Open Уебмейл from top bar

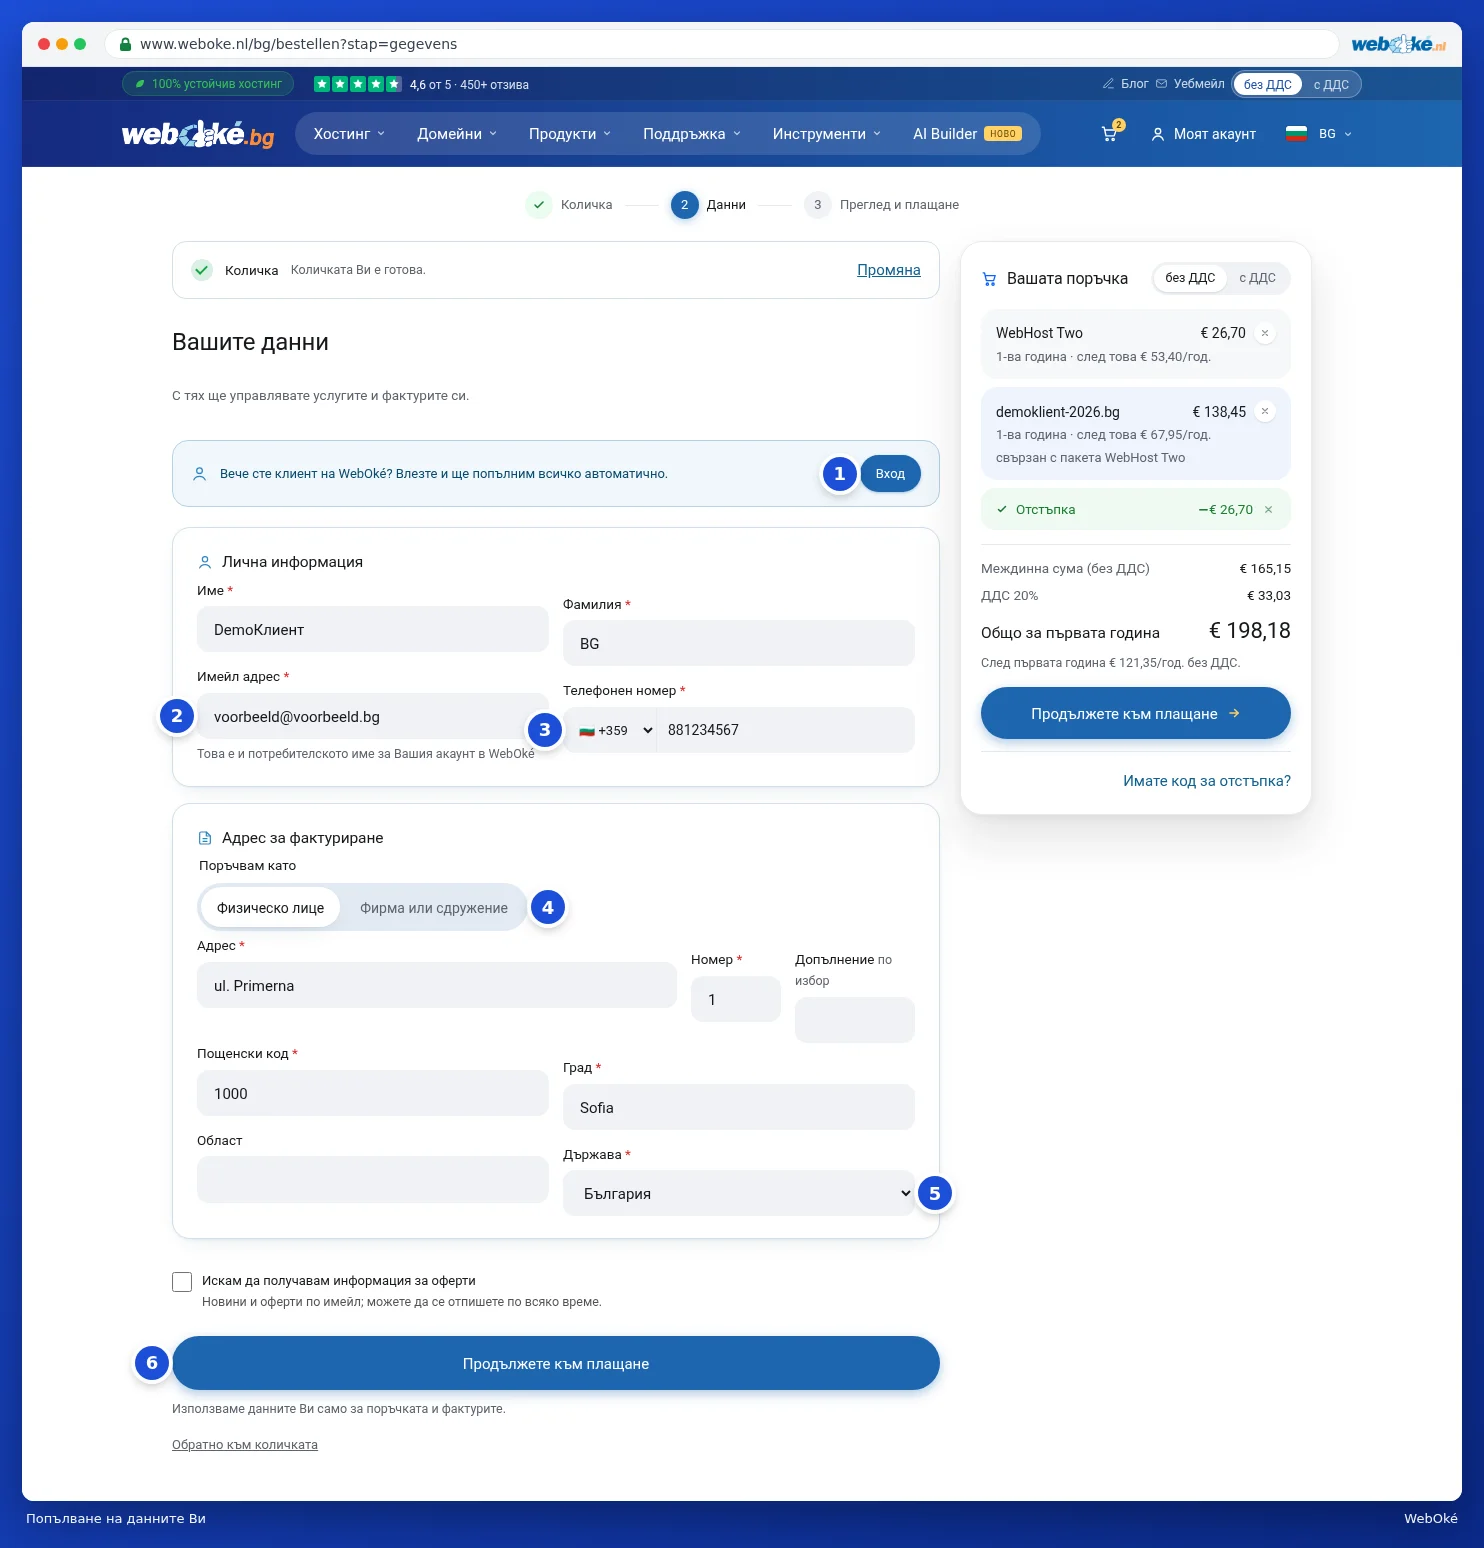pyautogui.click(x=1190, y=84)
